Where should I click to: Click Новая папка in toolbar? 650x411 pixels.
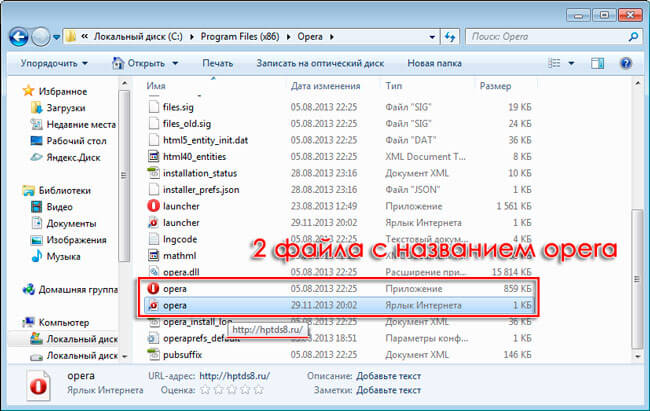pos(434,63)
